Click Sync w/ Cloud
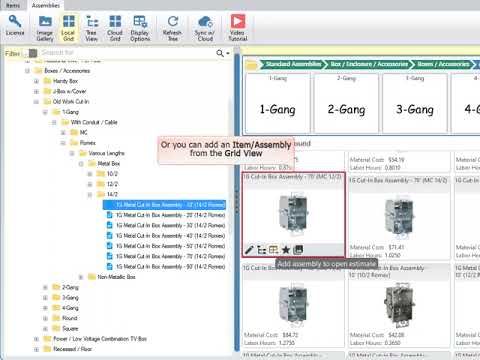Image resolution: width=480 pixels, height=360 pixels. [205, 29]
